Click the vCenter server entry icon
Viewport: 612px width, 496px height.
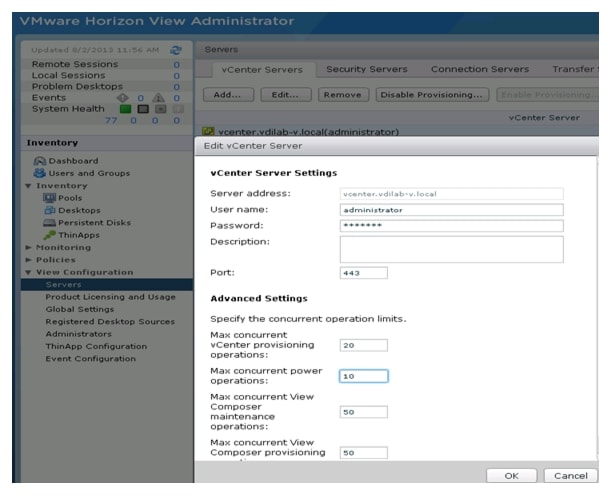(x=208, y=132)
